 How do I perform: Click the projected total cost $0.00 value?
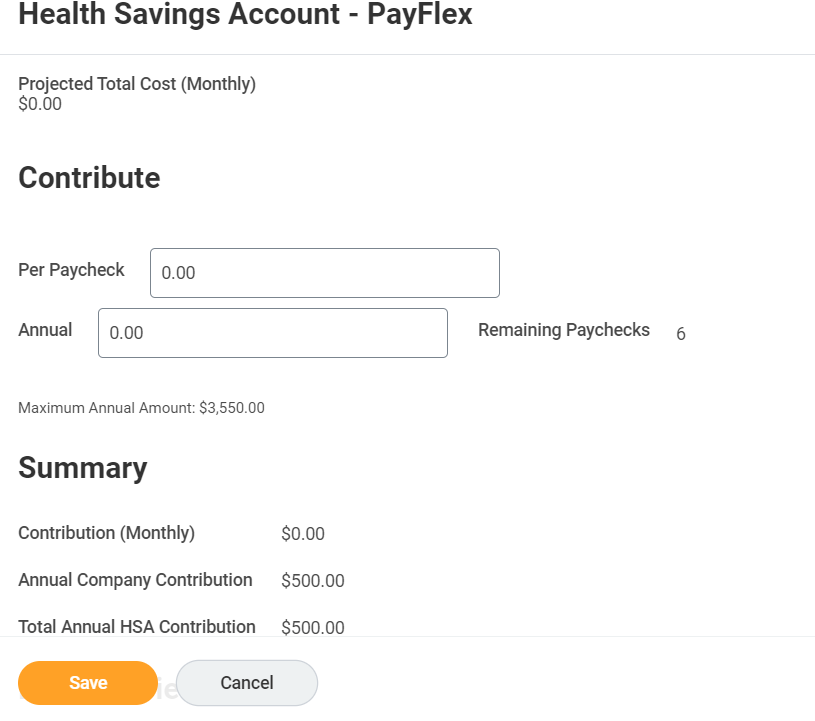coord(40,104)
